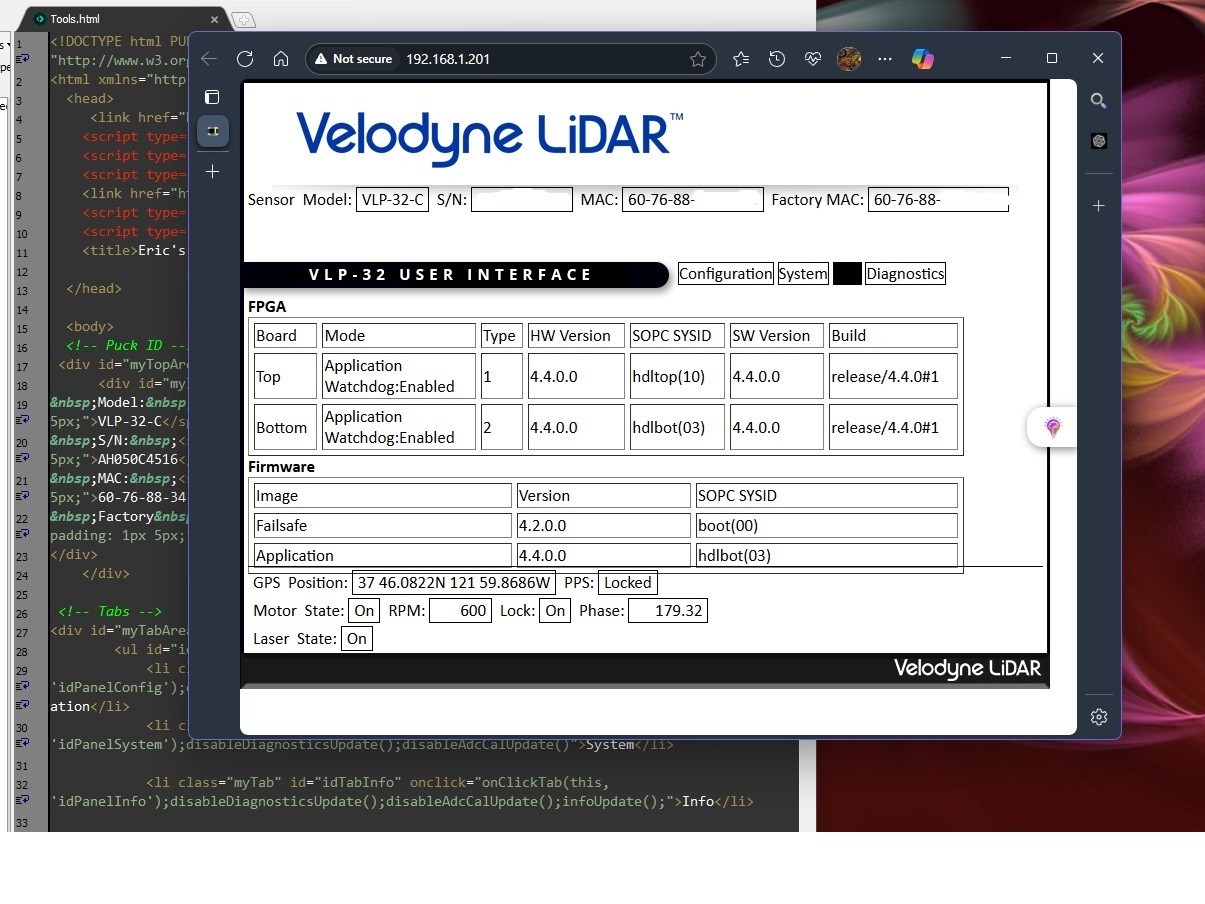Customize right sidebar with plus icon
Image resolution: width=1205 pixels, height=904 pixels.
(1098, 205)
